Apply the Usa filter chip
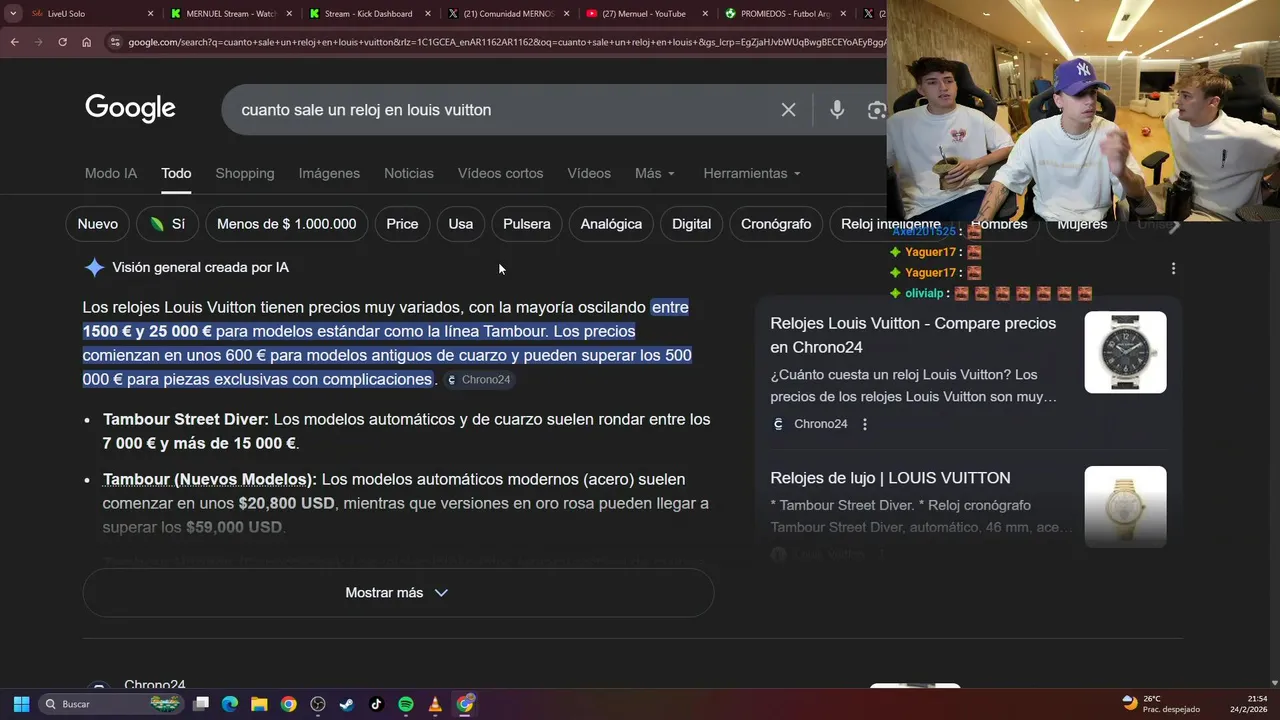This screenshot has height=720, width=1280. pyautogui.click(x=461, y=224)
